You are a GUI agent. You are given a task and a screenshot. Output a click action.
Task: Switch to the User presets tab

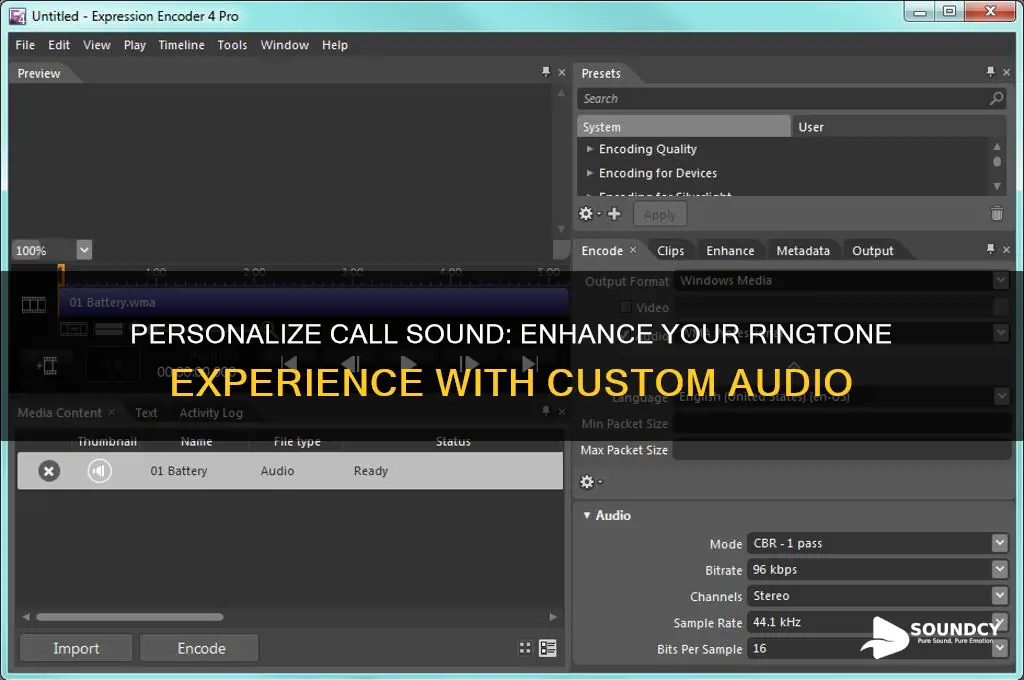tap(898, 127)
